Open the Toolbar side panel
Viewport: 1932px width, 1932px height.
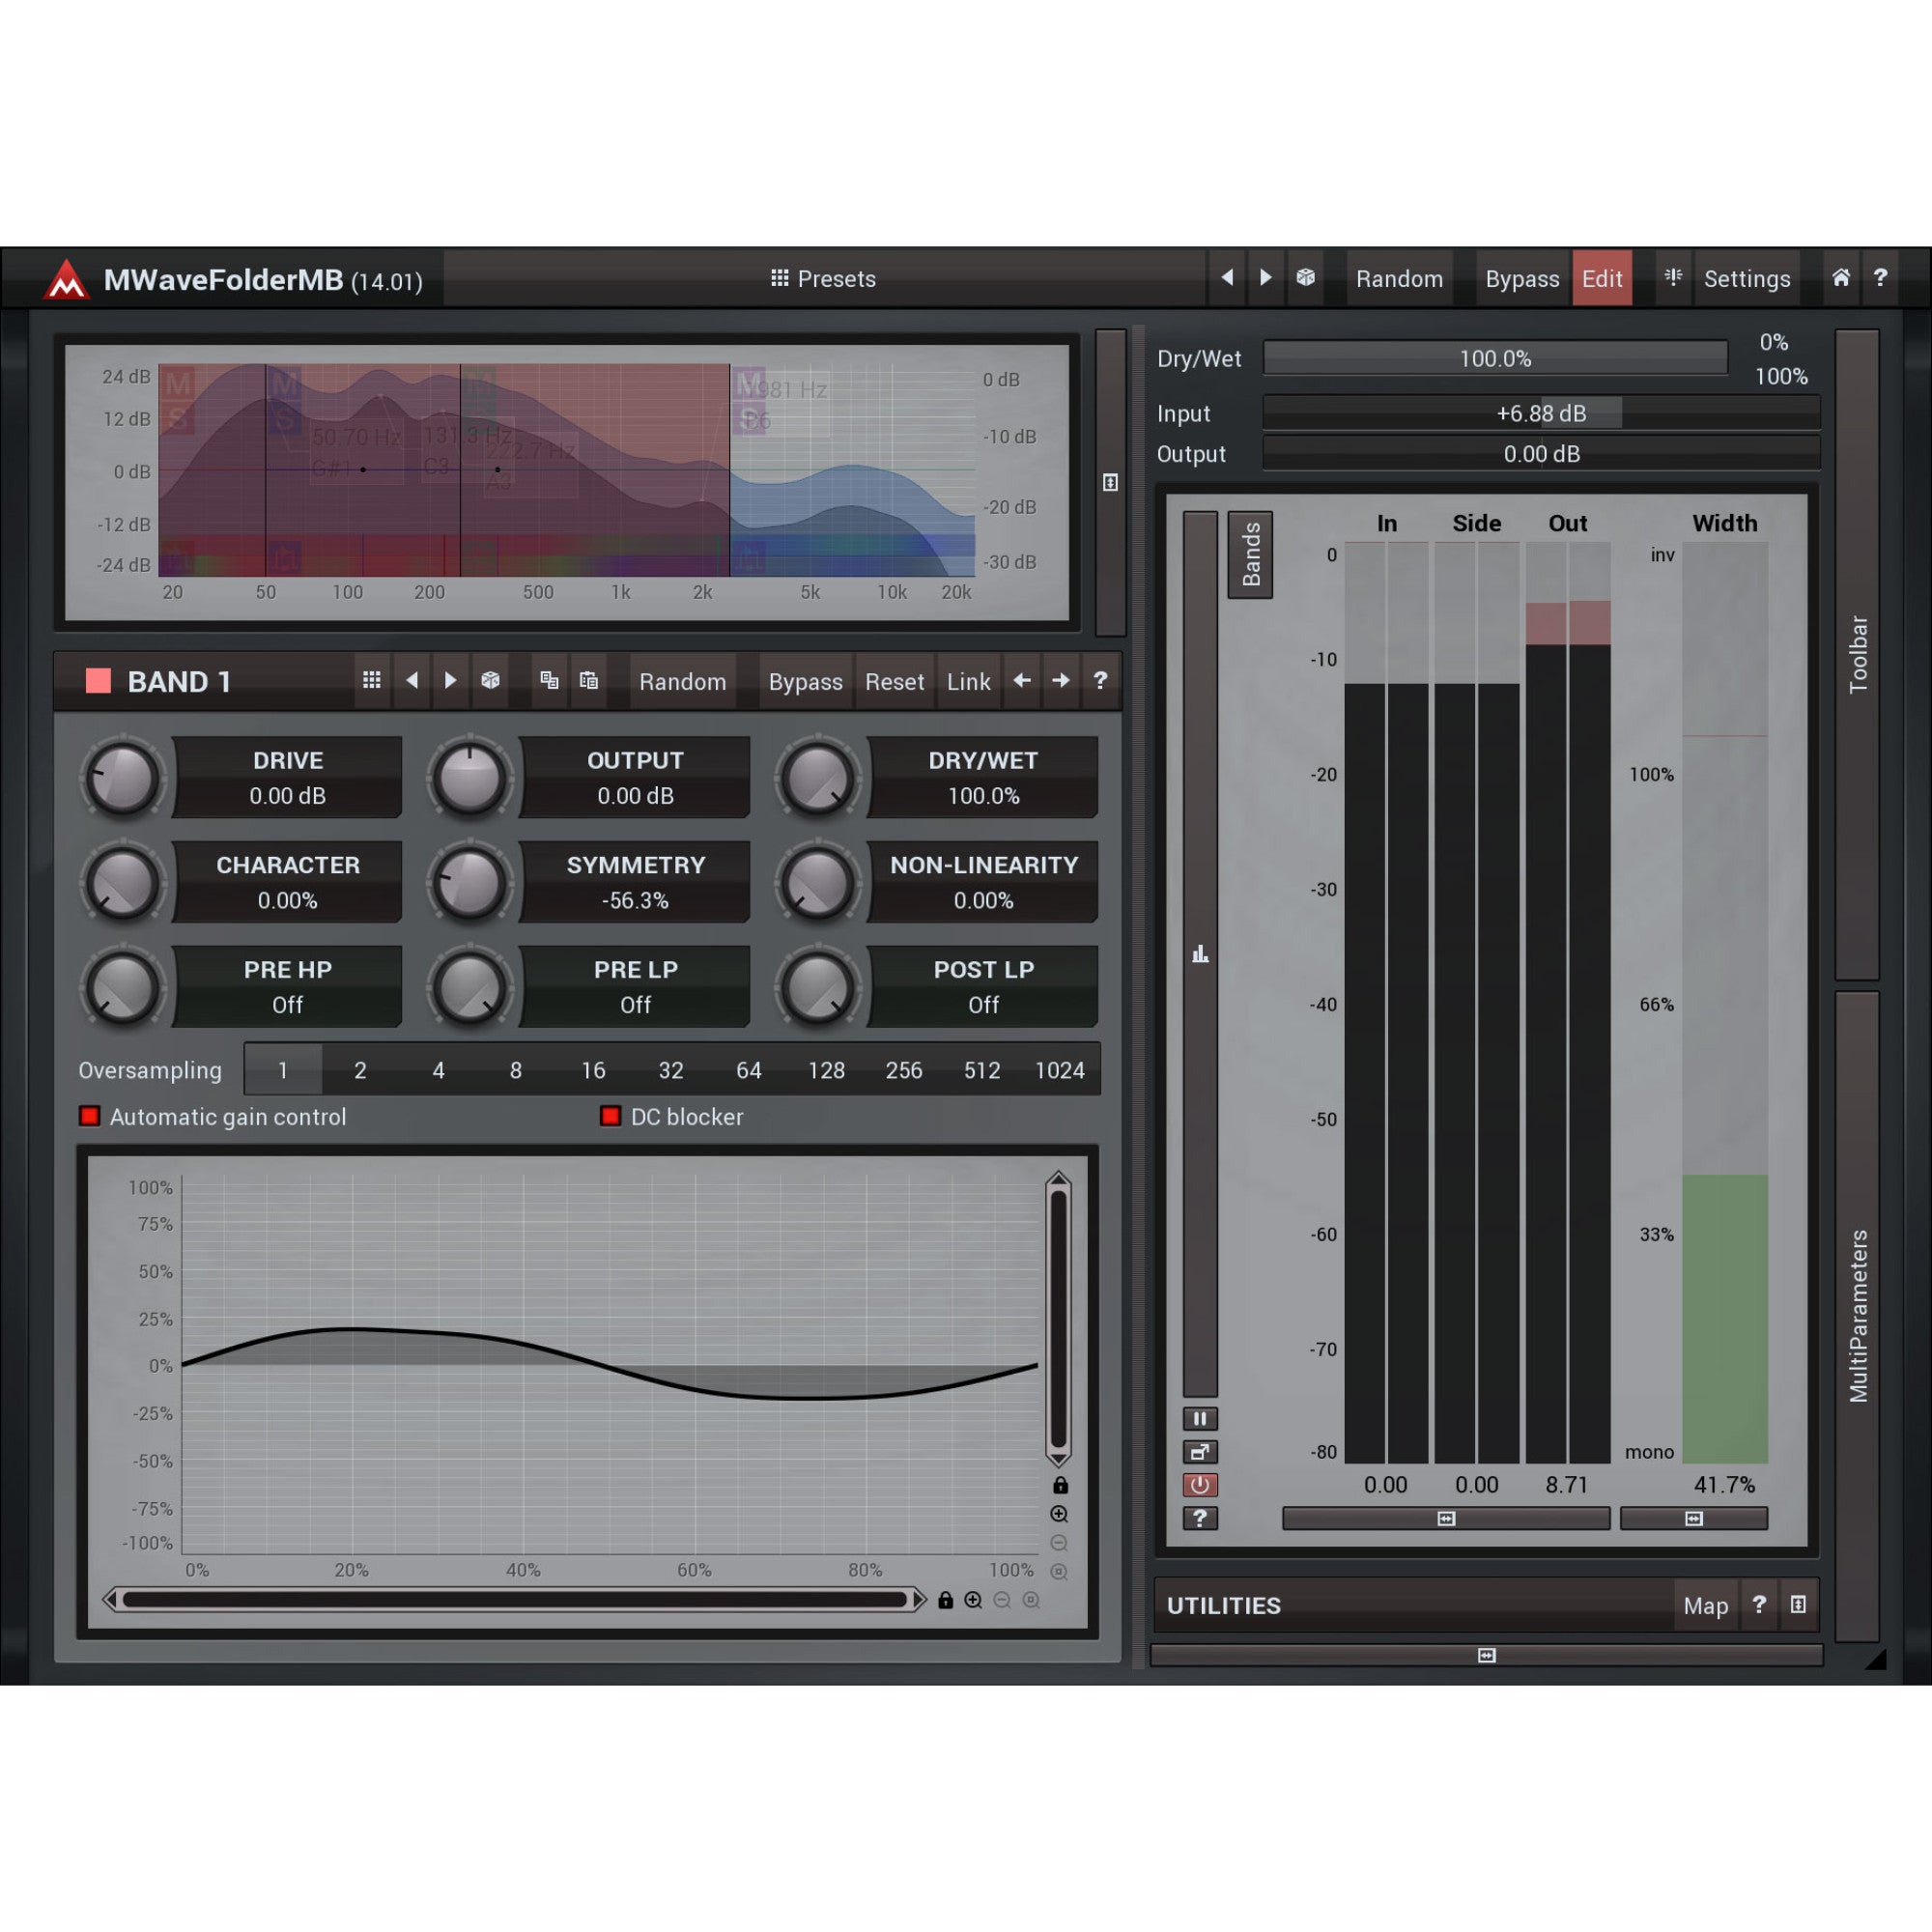[1857, 654]
